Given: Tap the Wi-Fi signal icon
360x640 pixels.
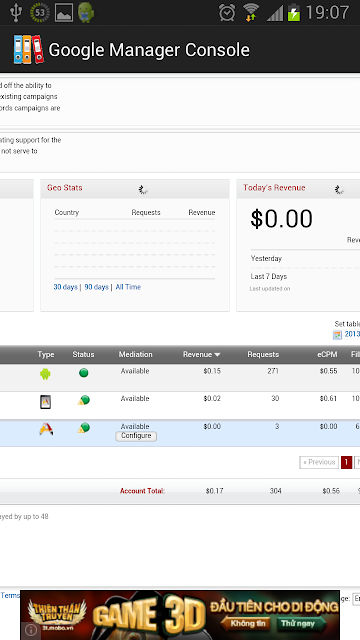Looking at the screenshot, I should pos(251,12).
